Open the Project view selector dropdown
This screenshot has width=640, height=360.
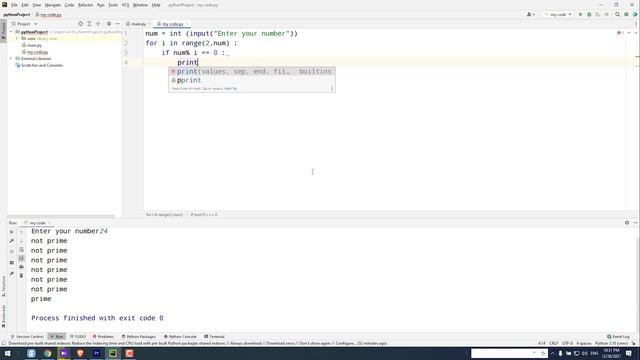pos(24,24)
